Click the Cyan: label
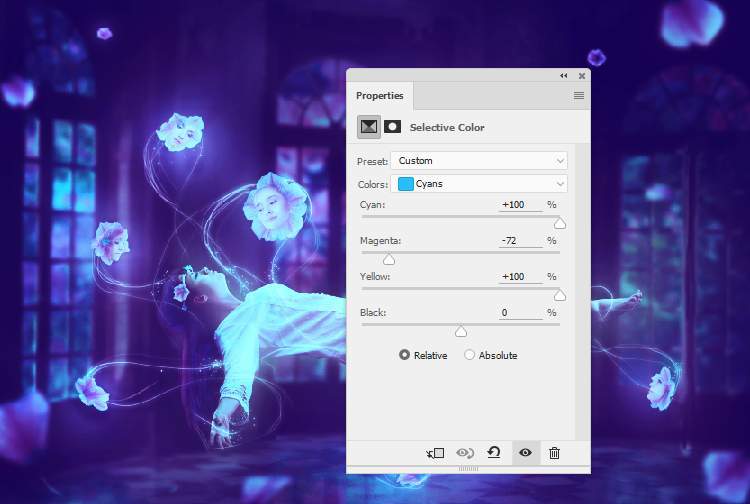 (x=372, y=205)
